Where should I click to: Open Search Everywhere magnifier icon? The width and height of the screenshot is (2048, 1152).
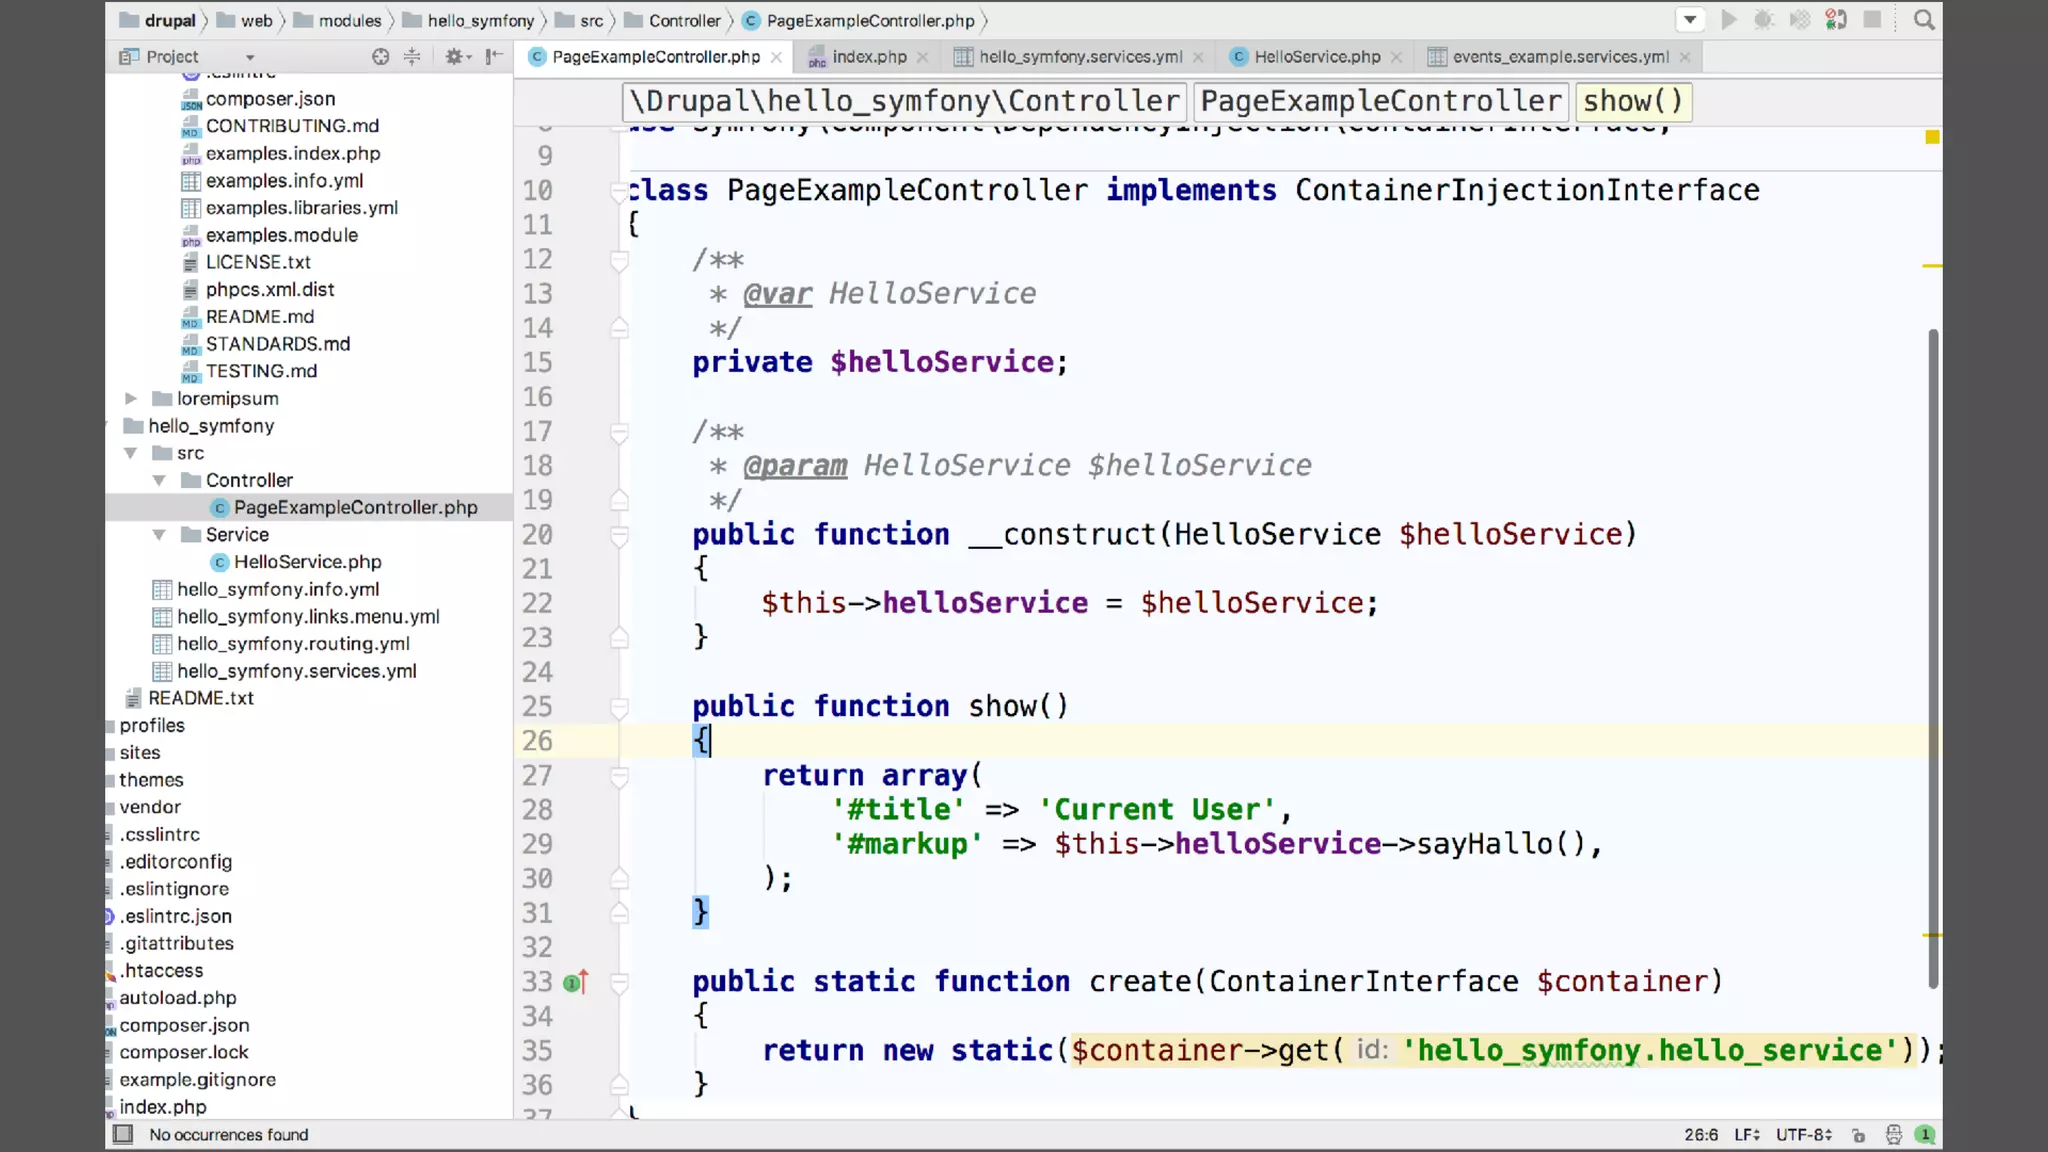[1924, 20]
